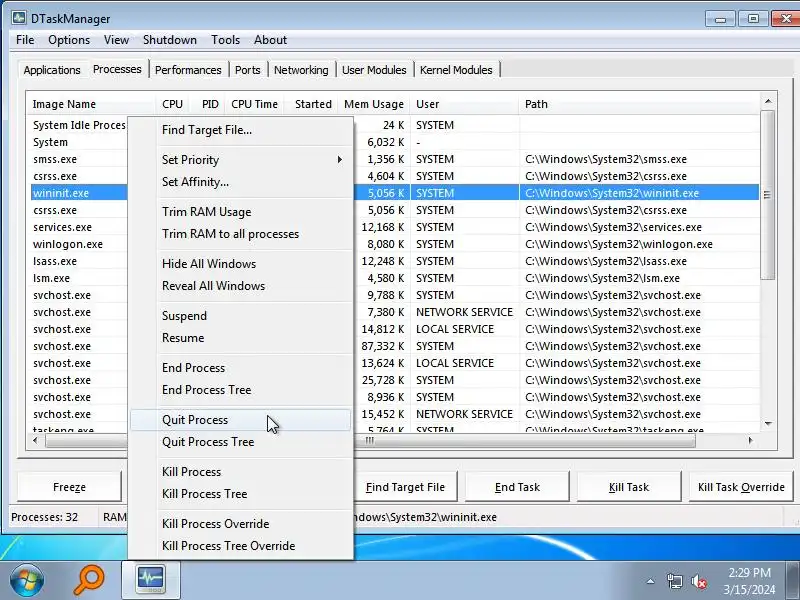Select Resume in context menu
Image resolution: width=800 pixels, height=600 pixels.
click(x=241, y=338)
